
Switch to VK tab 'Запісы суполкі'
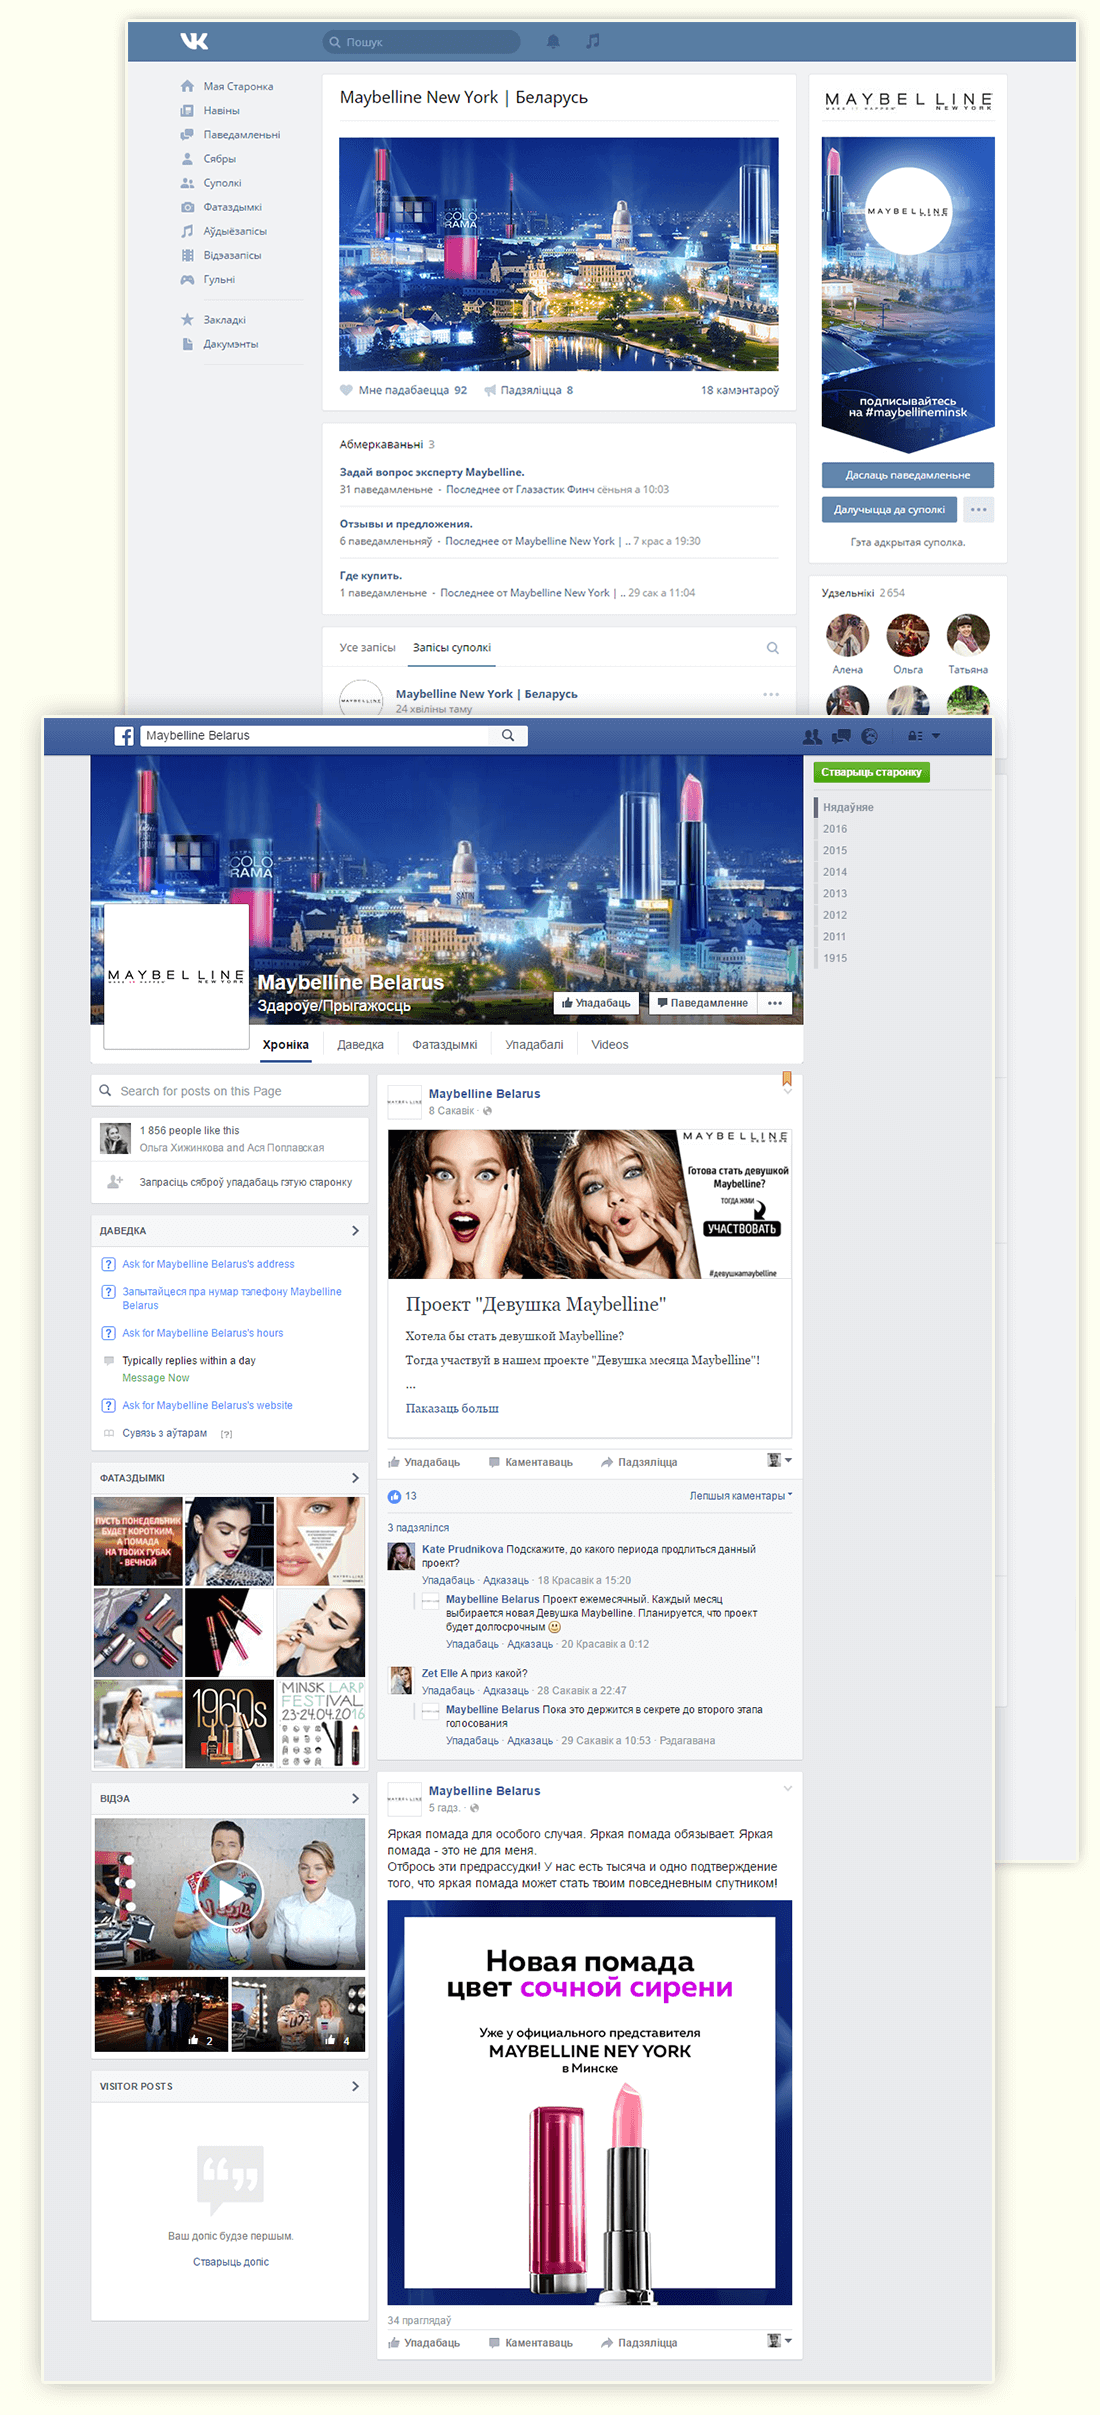pyautogui.click(x=452, y=648)
